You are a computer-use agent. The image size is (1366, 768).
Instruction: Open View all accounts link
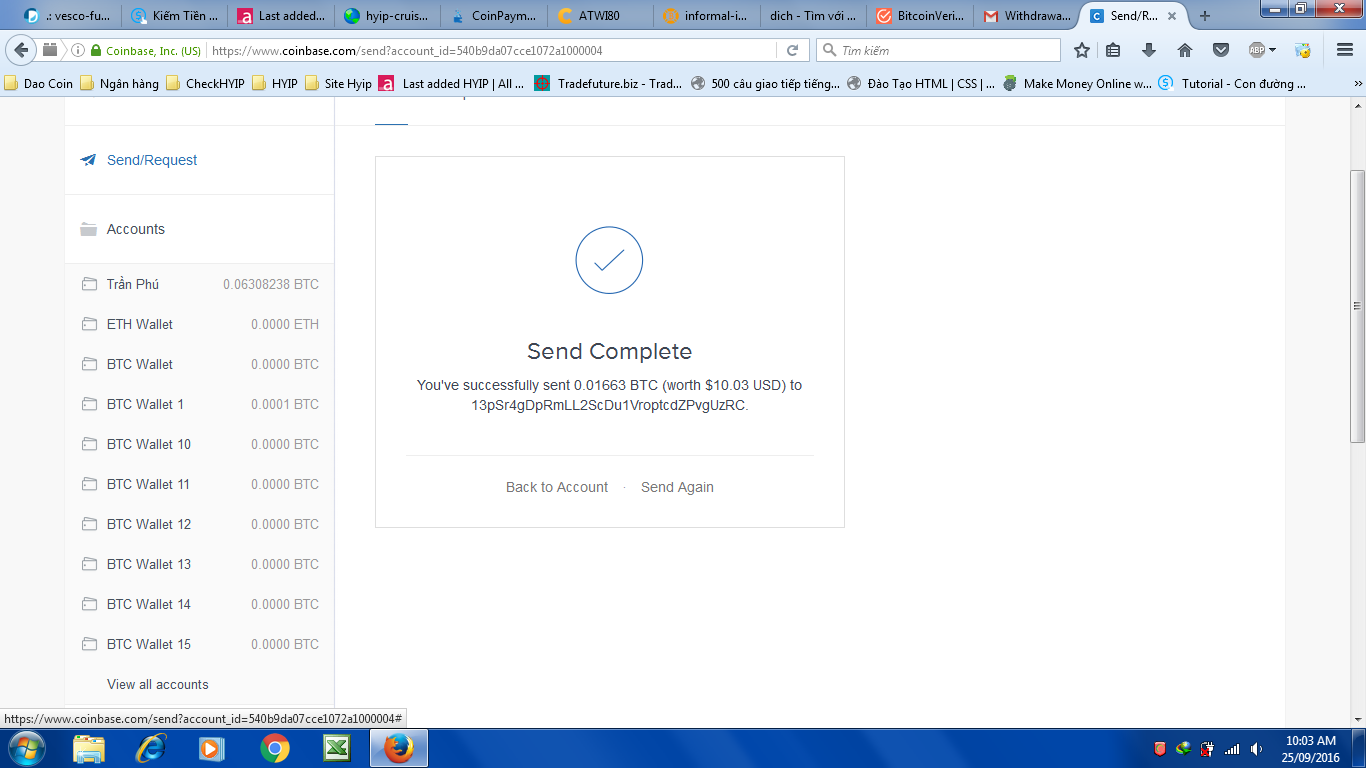coord(158,684)
